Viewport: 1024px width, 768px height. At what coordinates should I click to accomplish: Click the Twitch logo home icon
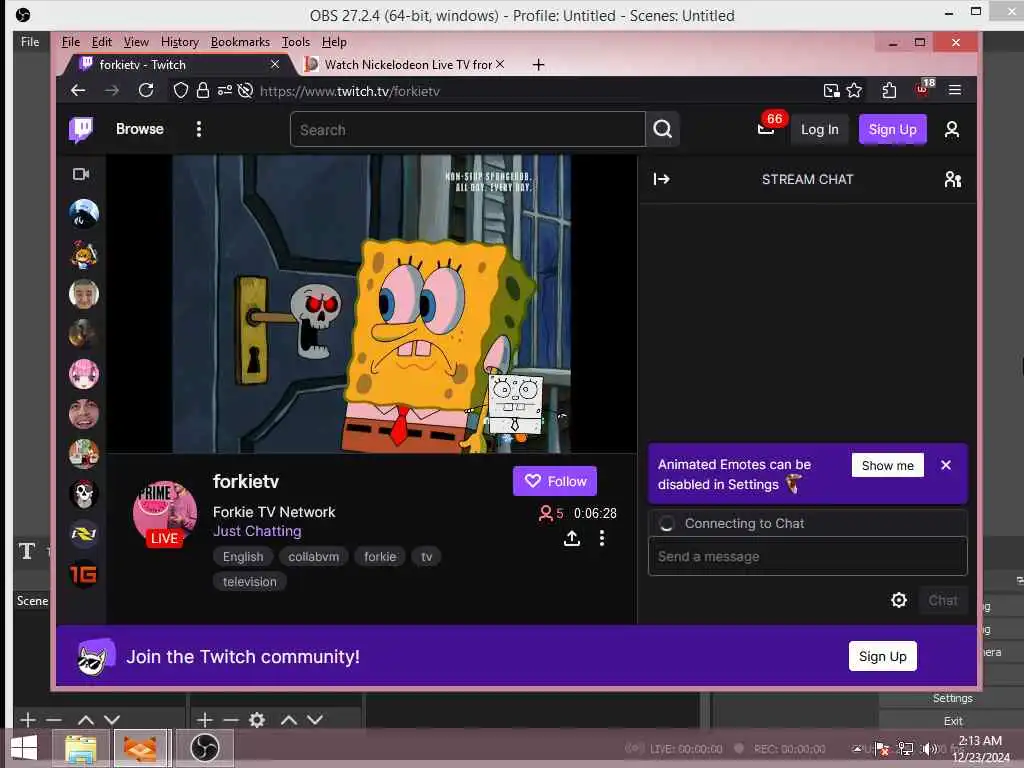(x=81, y=129)
